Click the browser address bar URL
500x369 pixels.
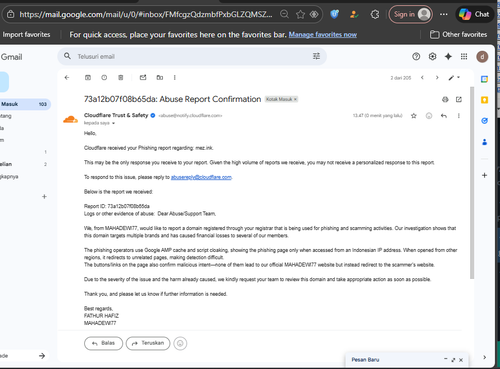pos(146,14)
